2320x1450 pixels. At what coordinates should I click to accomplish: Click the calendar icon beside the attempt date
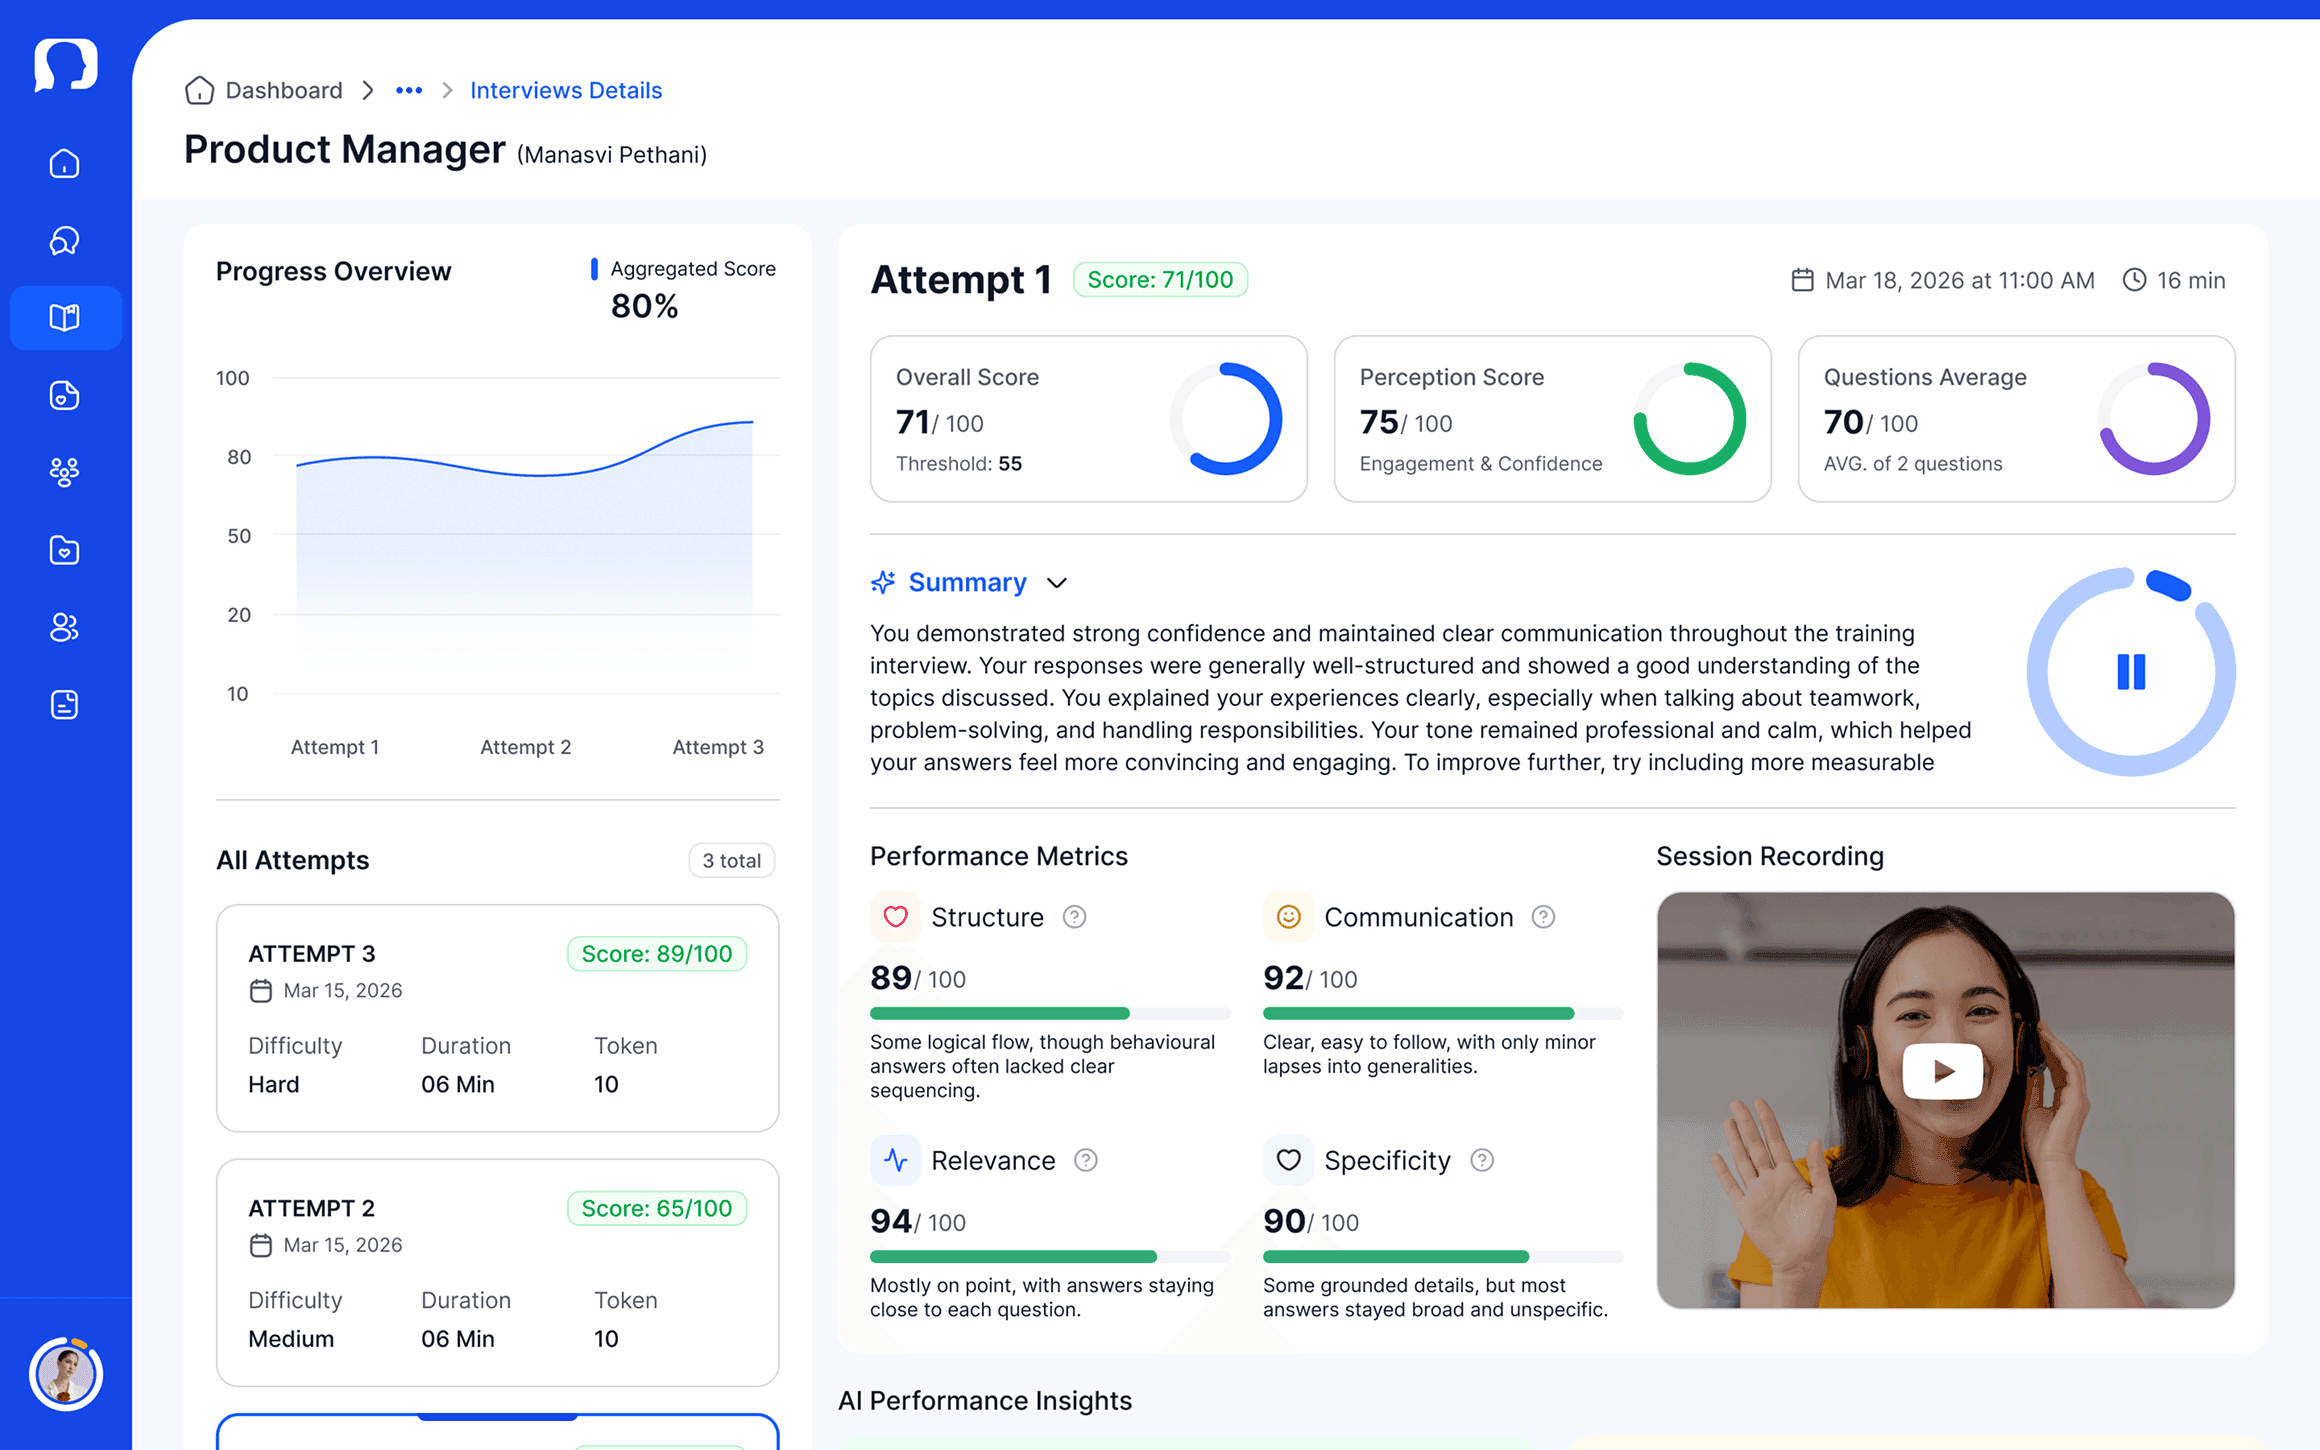coord(1802,280)
